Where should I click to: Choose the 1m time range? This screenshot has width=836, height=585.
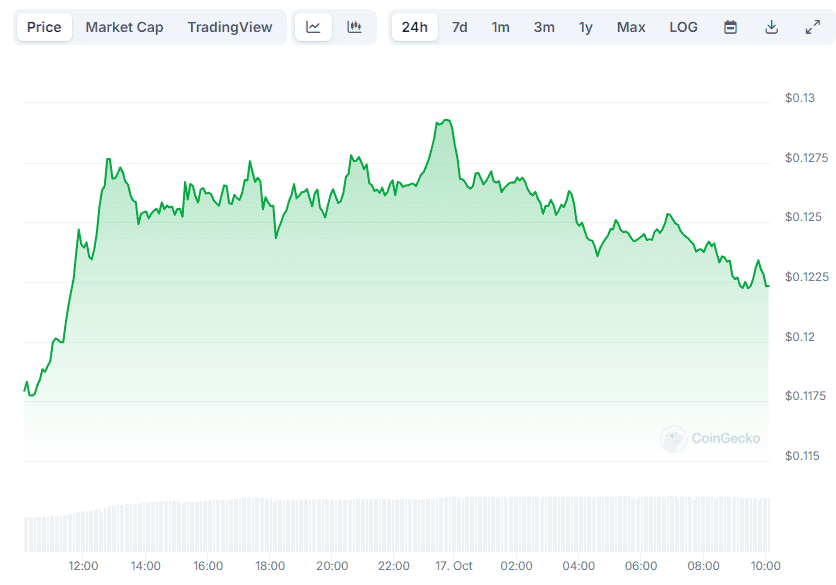click(500, 27)
